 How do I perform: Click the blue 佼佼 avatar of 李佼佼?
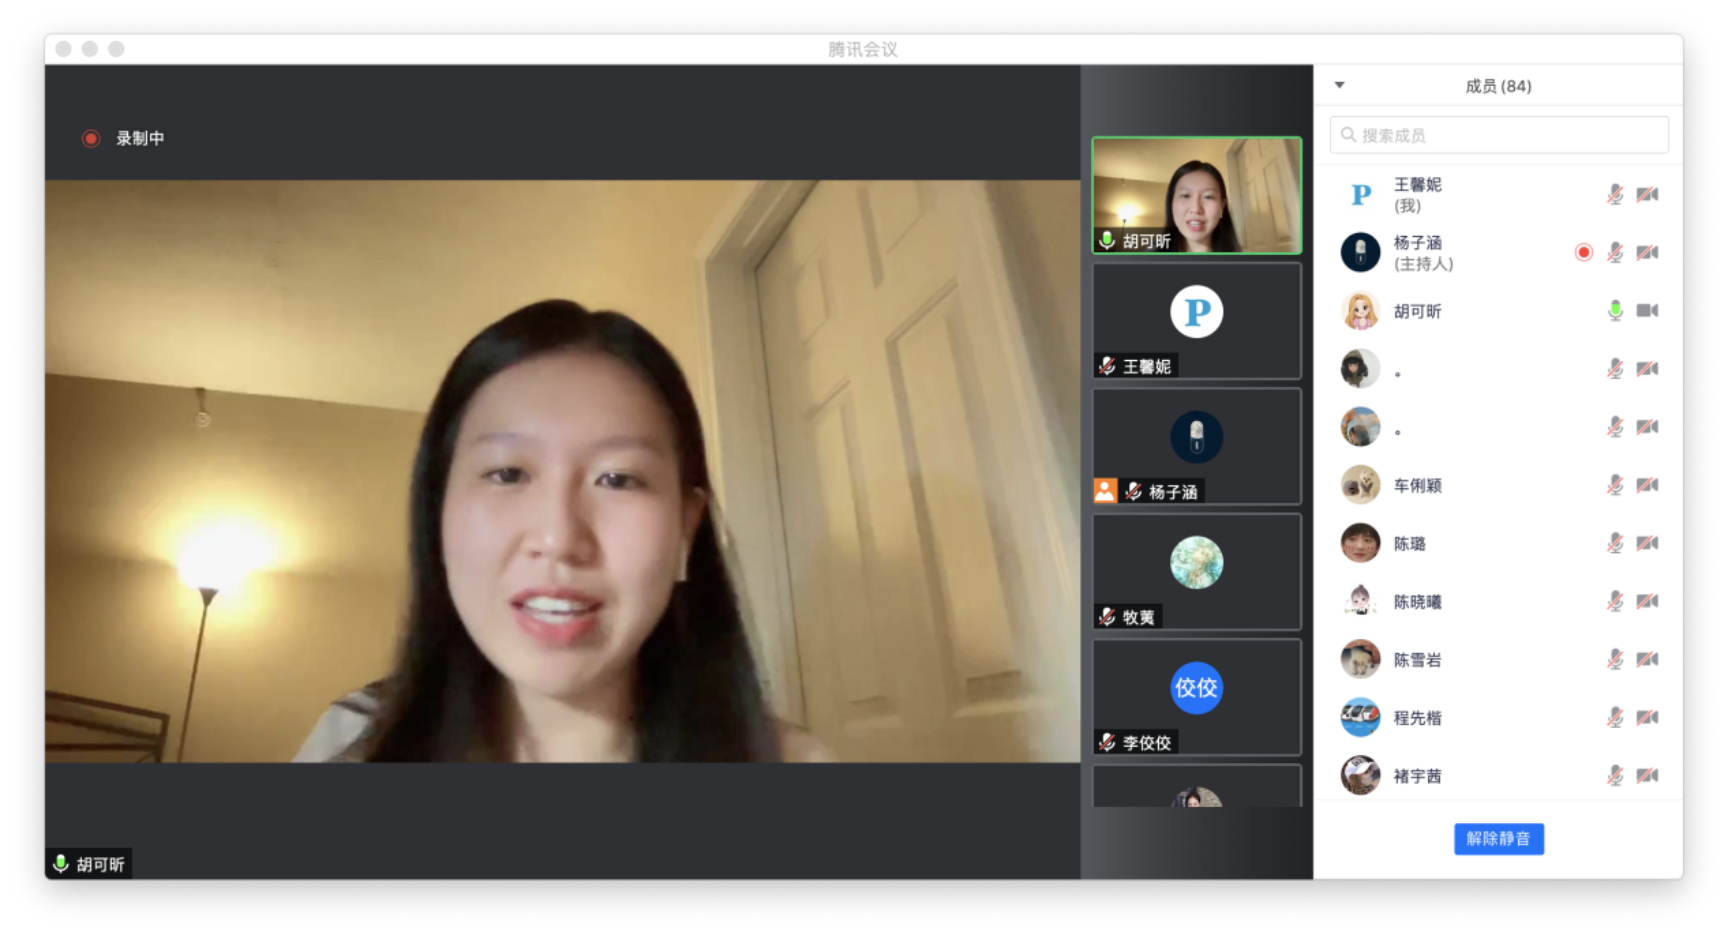click(1196, 688)
